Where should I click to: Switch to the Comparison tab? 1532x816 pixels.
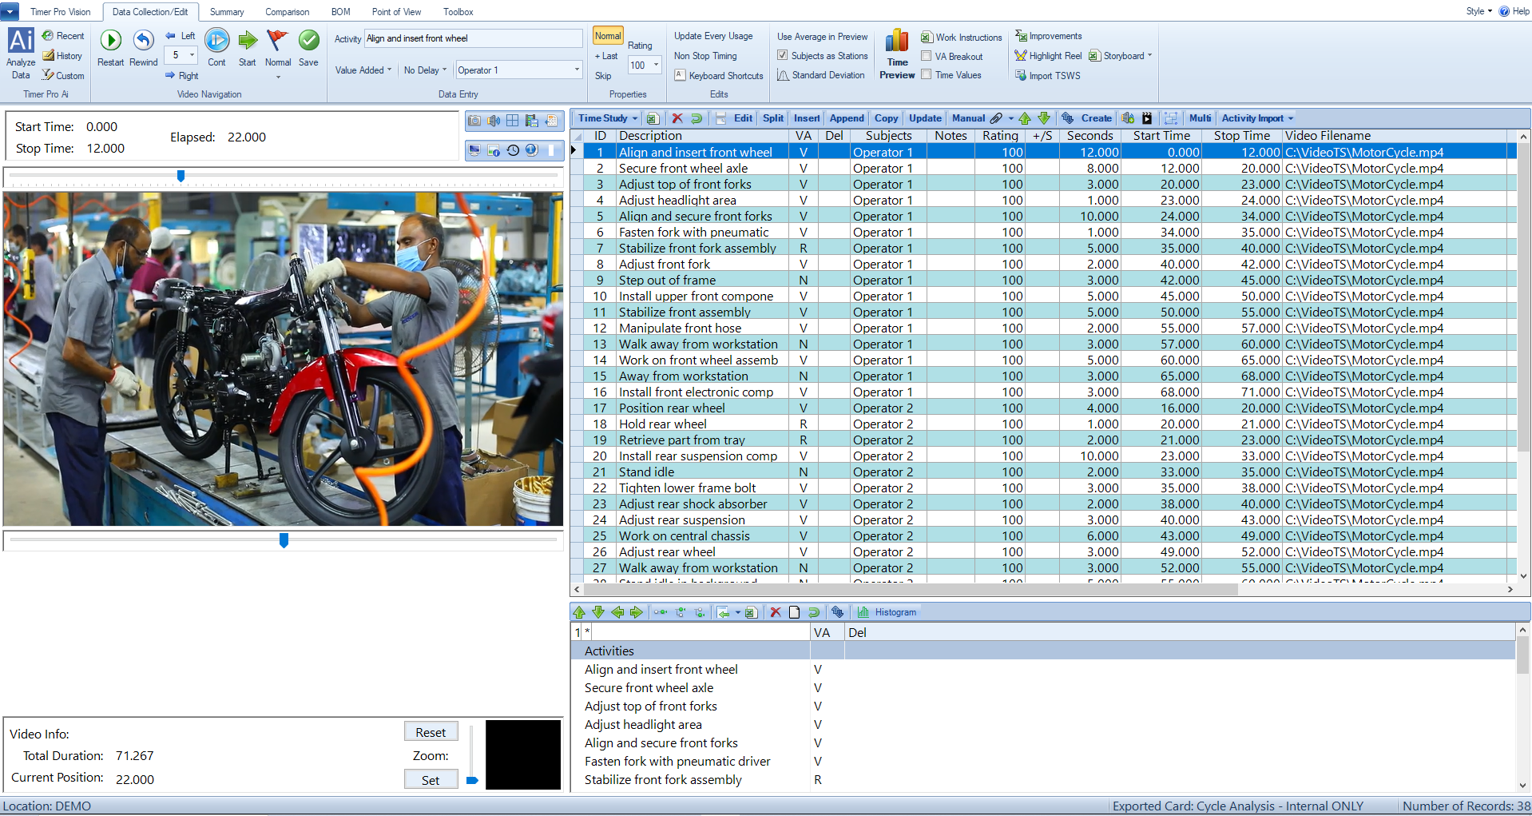(x=287, y=12)
